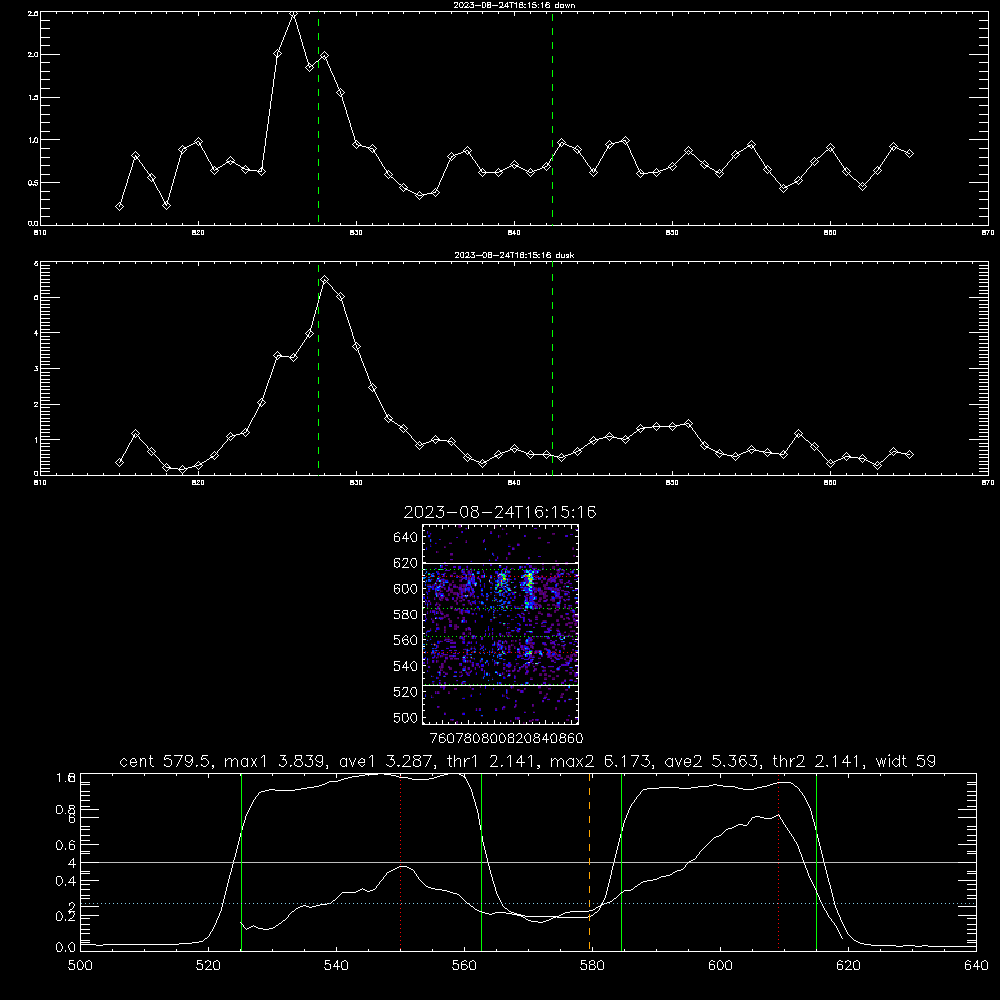Click the orange dashed center line in bottom plot
Screen dimensions: 1000x1000
pyautogui.click(x=589, y=861)
